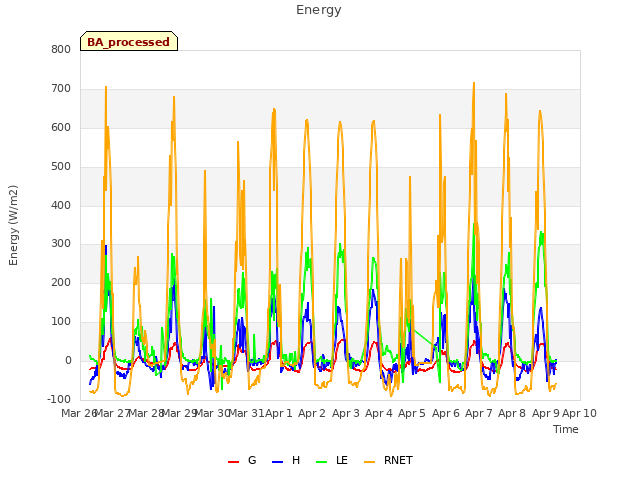Click the BA_processed annotation label
The height and width of the screenshot is (480, 640).
[x=129, y=42]
